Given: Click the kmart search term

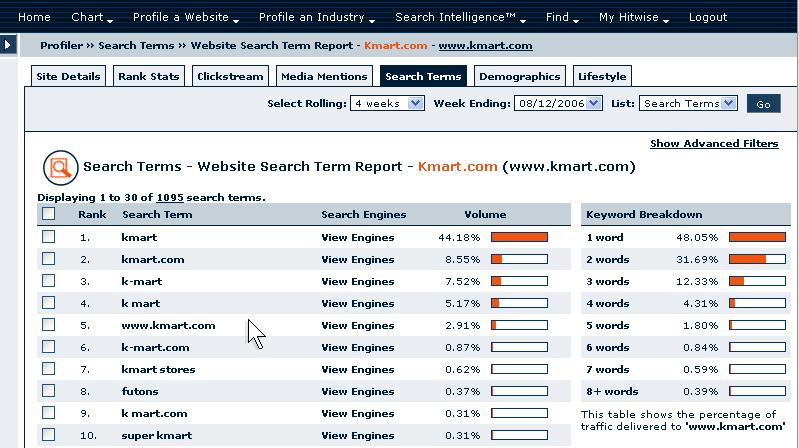Looking at the screenshot, I should (x=139, y=238).
